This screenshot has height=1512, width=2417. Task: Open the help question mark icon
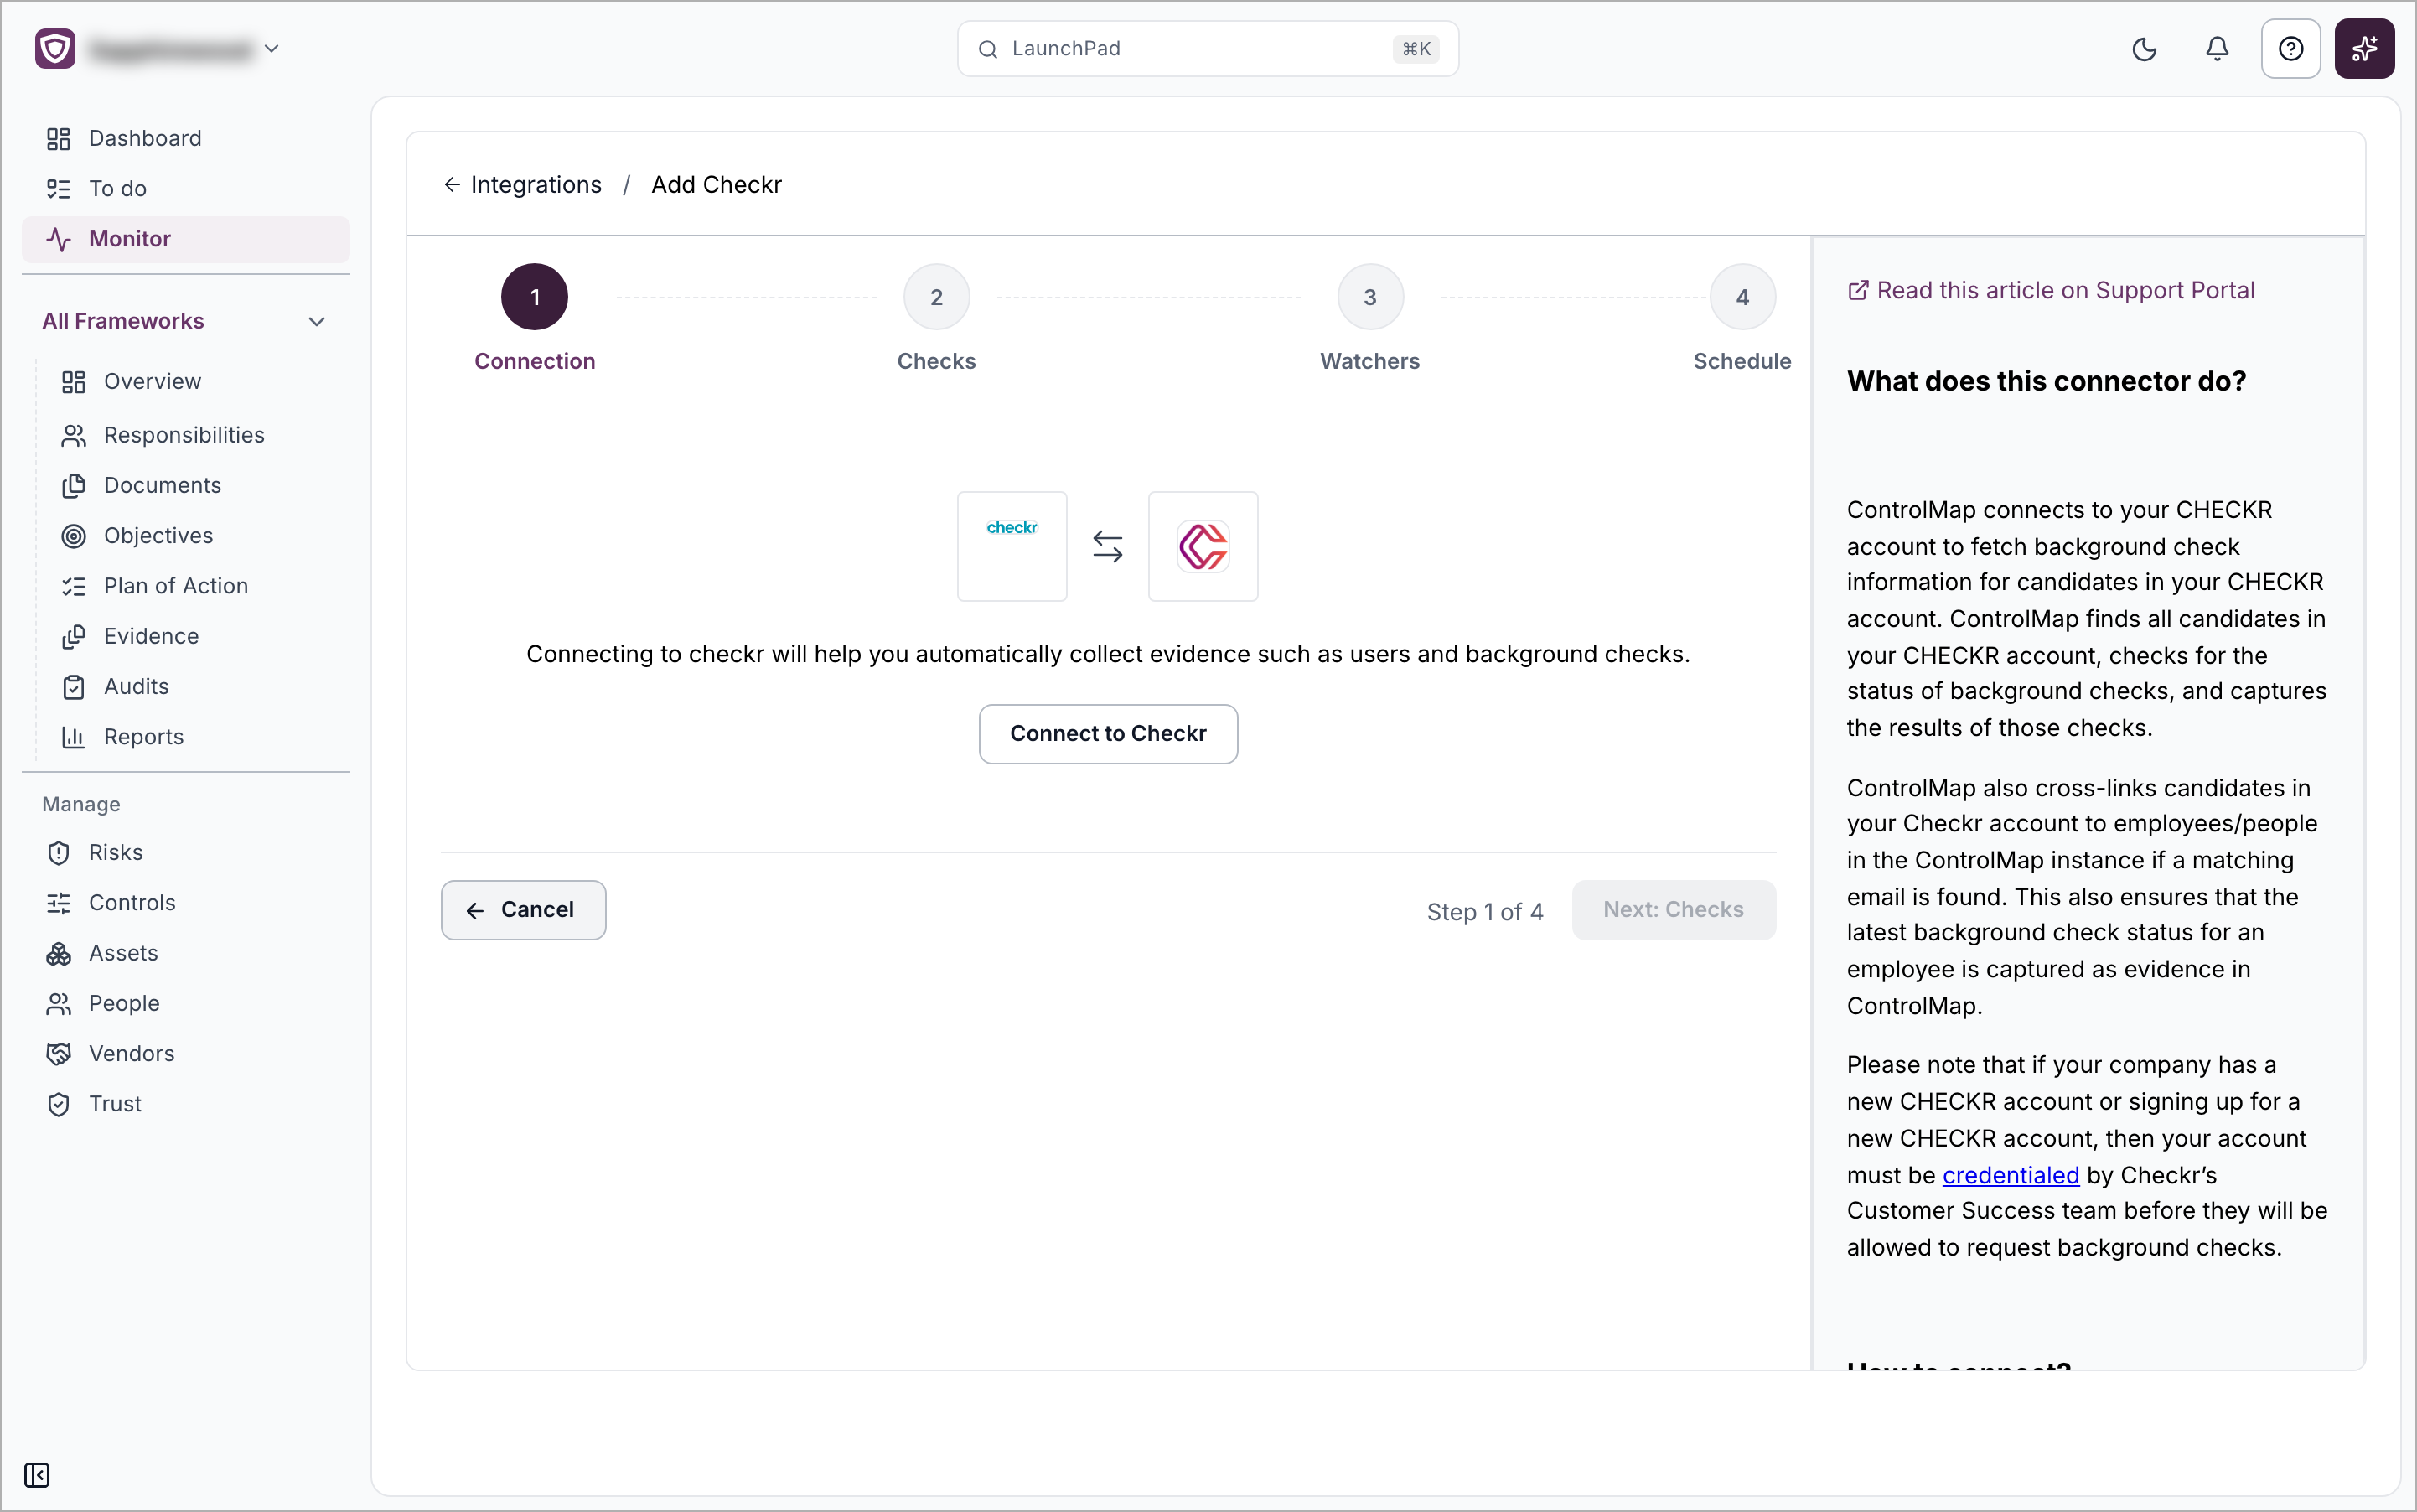2290,49
